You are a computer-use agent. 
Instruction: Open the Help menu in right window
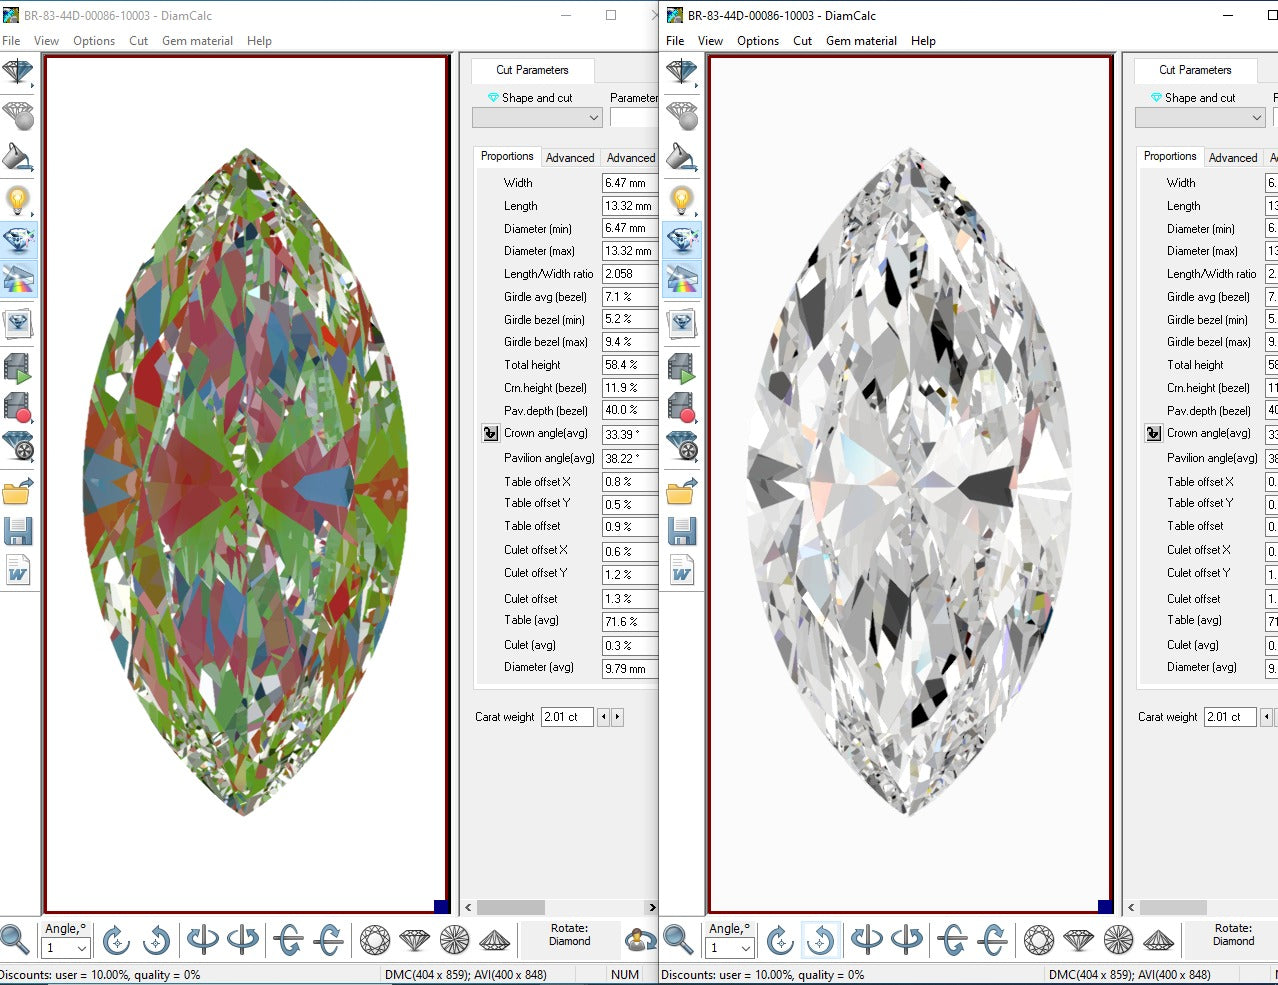click(x=923, y=41)
